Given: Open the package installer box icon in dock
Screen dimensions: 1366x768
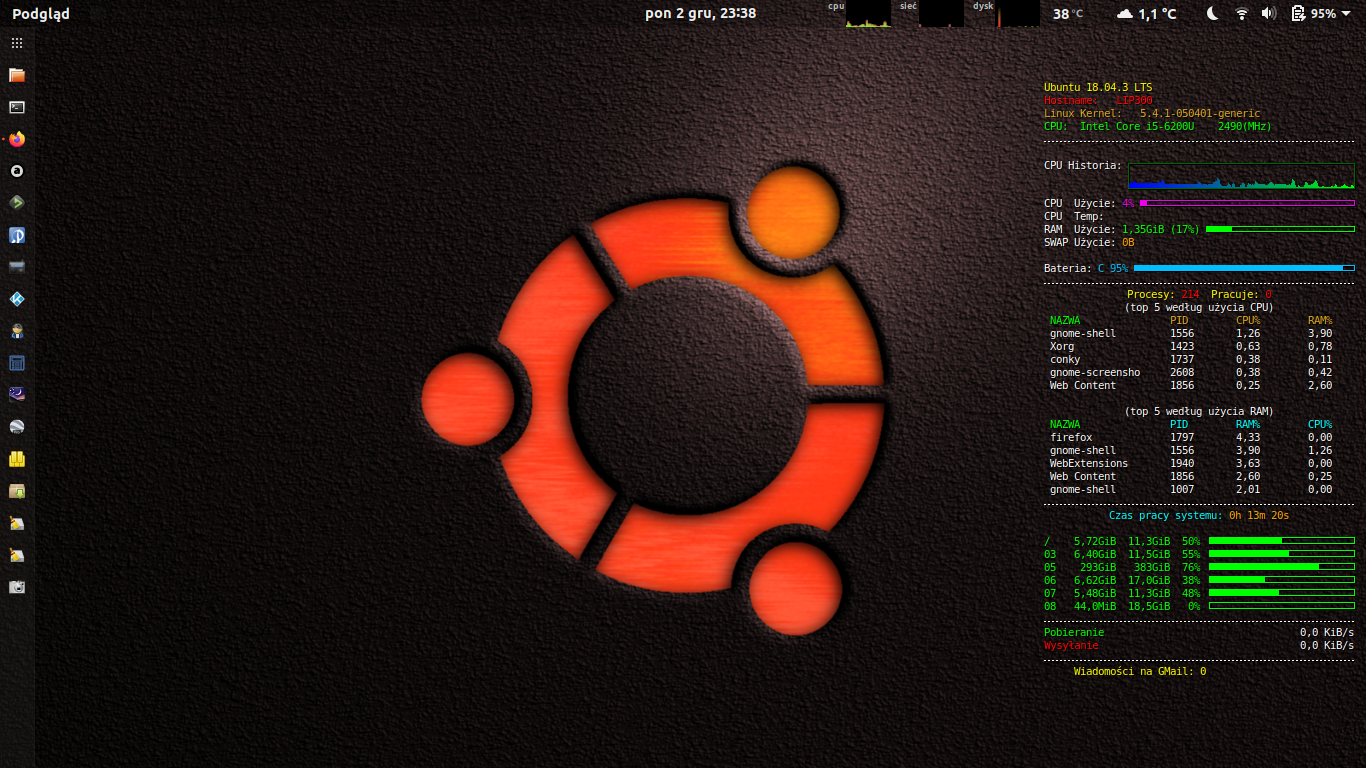Looking at the screenshot, I should [16, 491].
